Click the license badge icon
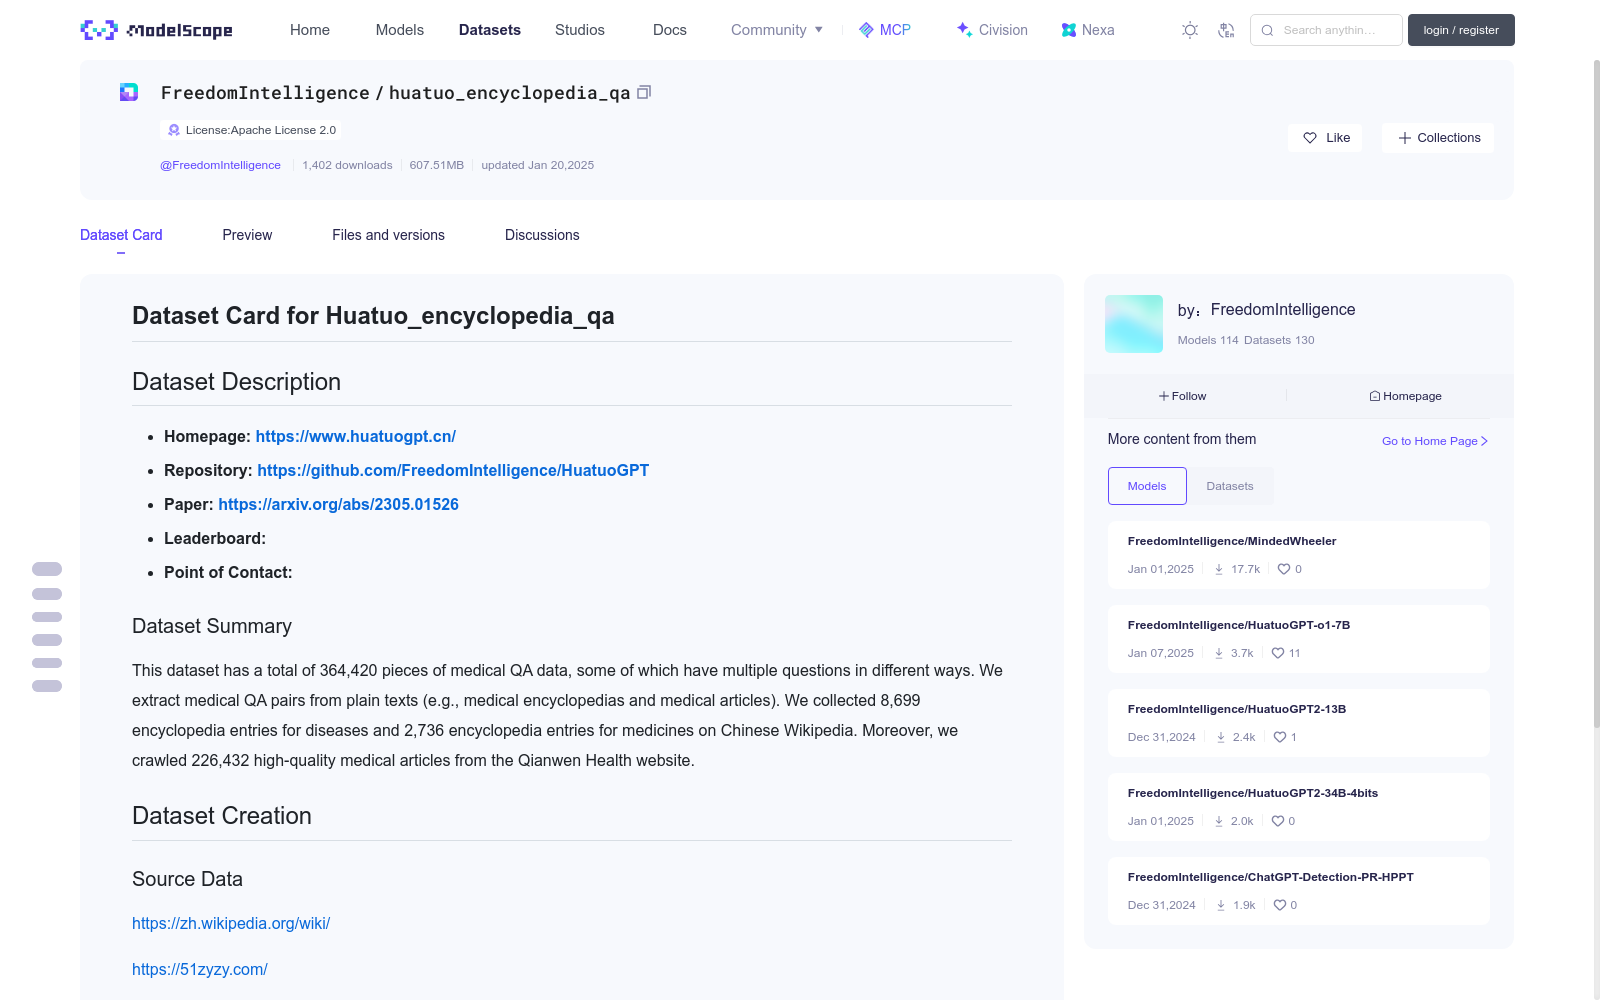 (x=174, y=130)
